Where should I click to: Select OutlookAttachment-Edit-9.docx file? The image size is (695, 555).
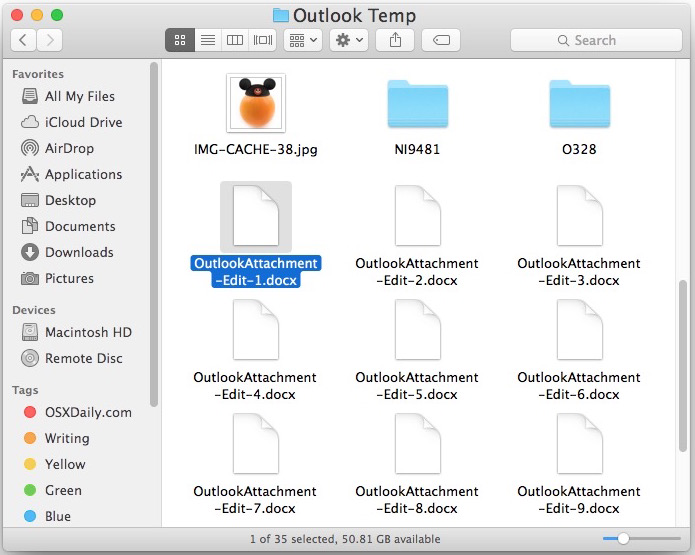pos(579,444)
